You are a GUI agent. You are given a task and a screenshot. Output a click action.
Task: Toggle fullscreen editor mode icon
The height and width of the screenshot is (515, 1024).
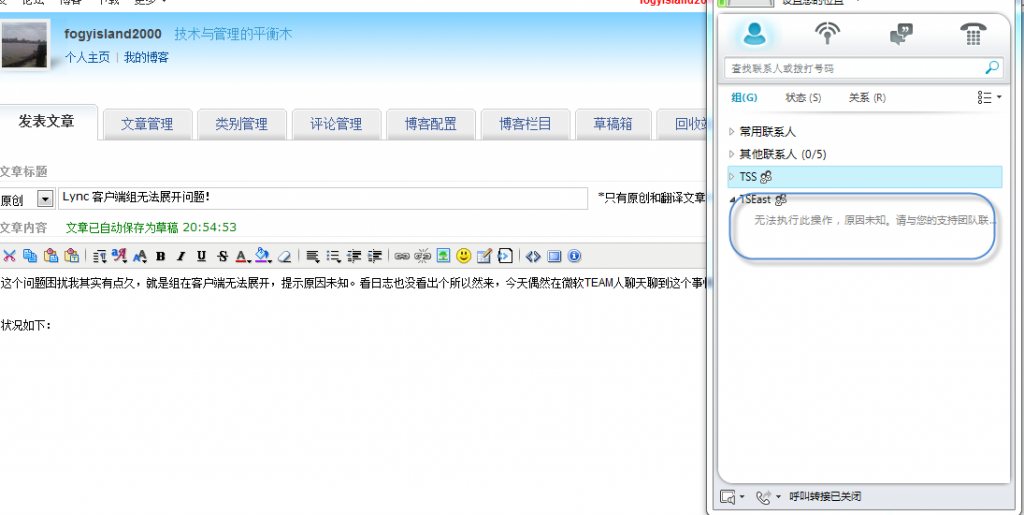coord(554,256)
